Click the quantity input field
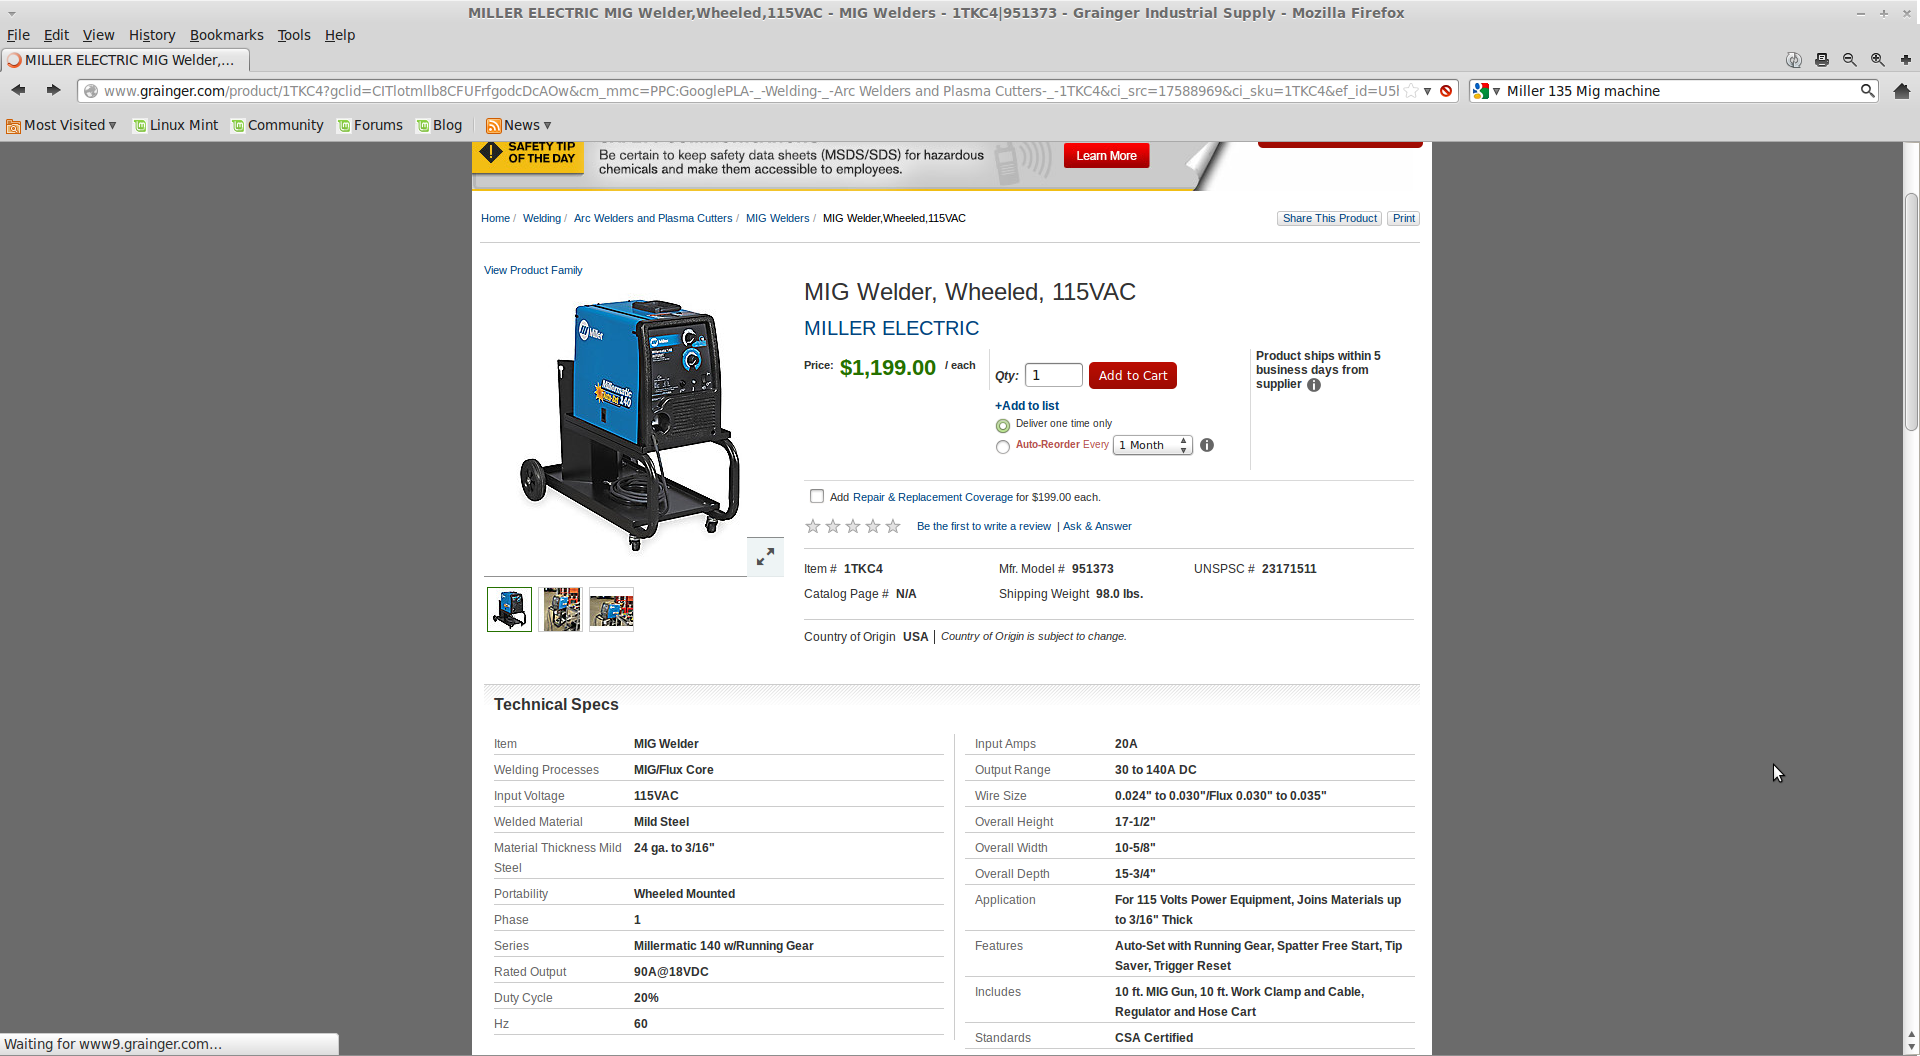This screenshot has width=1920, height=1056. click(1053, 376)
